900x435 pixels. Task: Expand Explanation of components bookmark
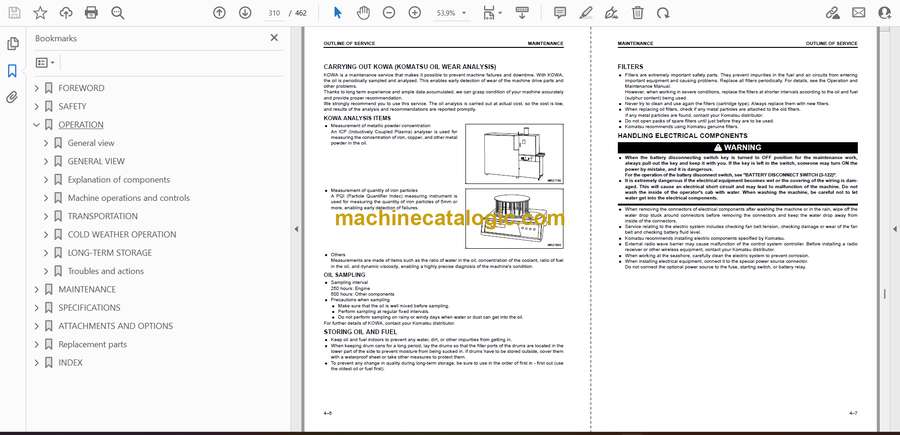click(x=46, y=180)
